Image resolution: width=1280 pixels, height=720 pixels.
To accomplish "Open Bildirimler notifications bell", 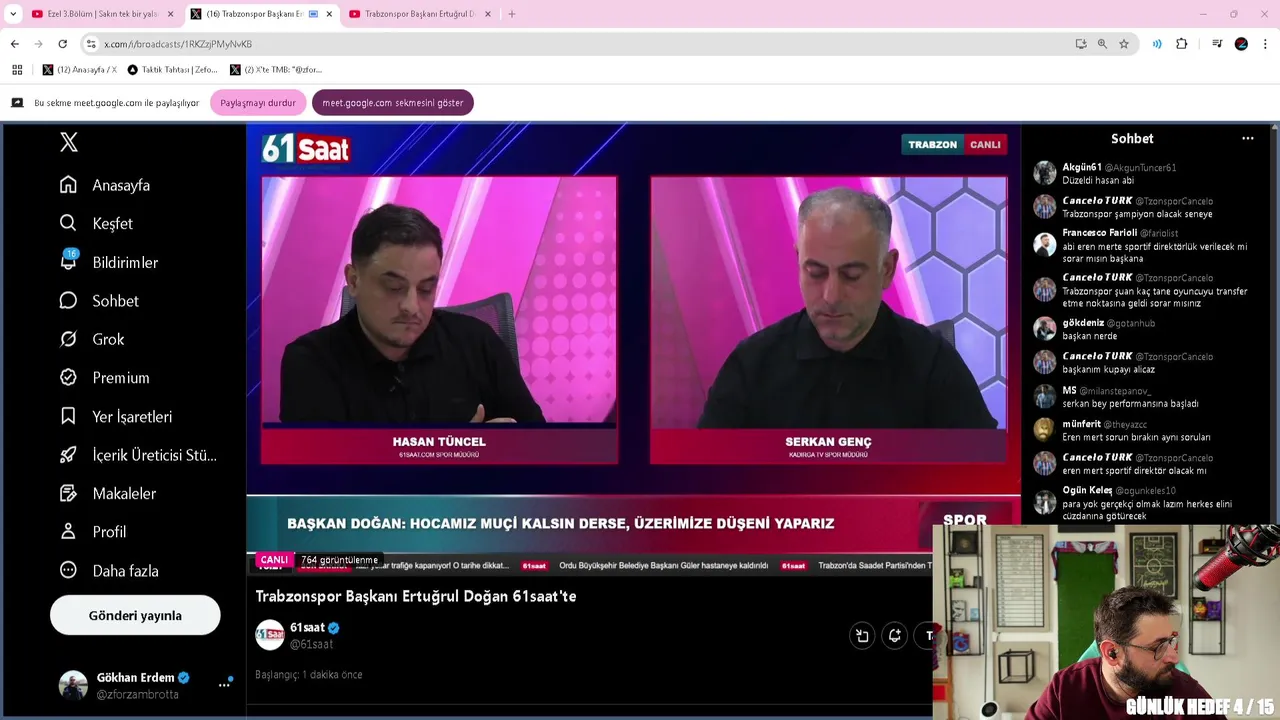I will [109, 262].
